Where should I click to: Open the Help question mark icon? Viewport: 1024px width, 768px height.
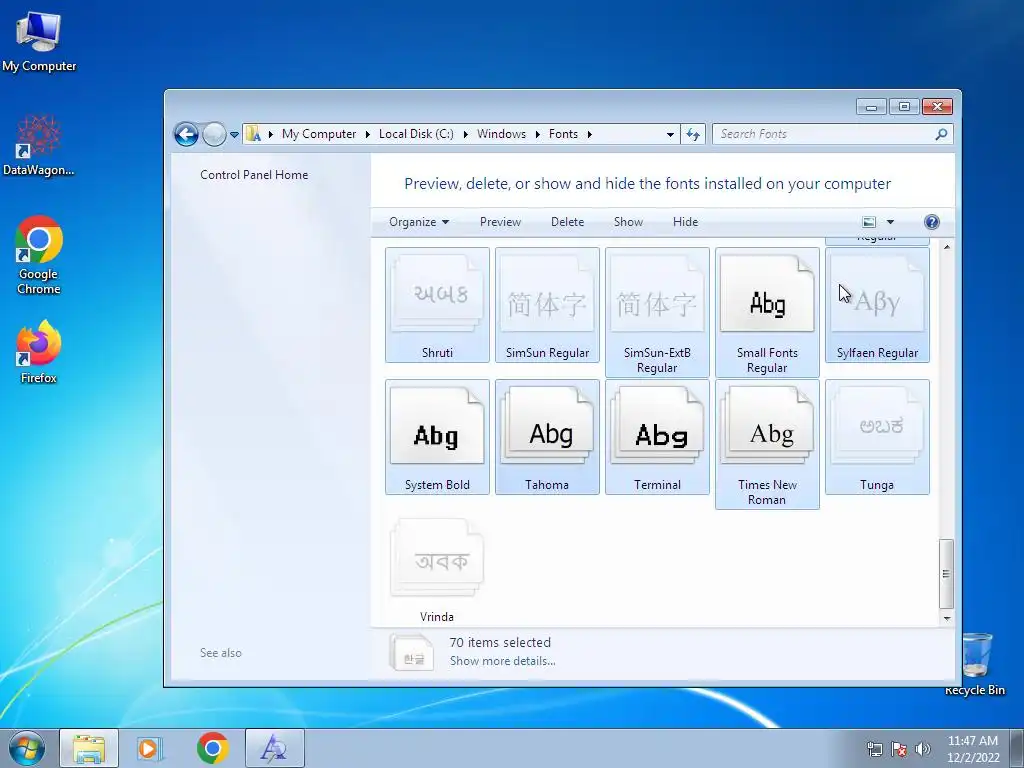point(932,222)
